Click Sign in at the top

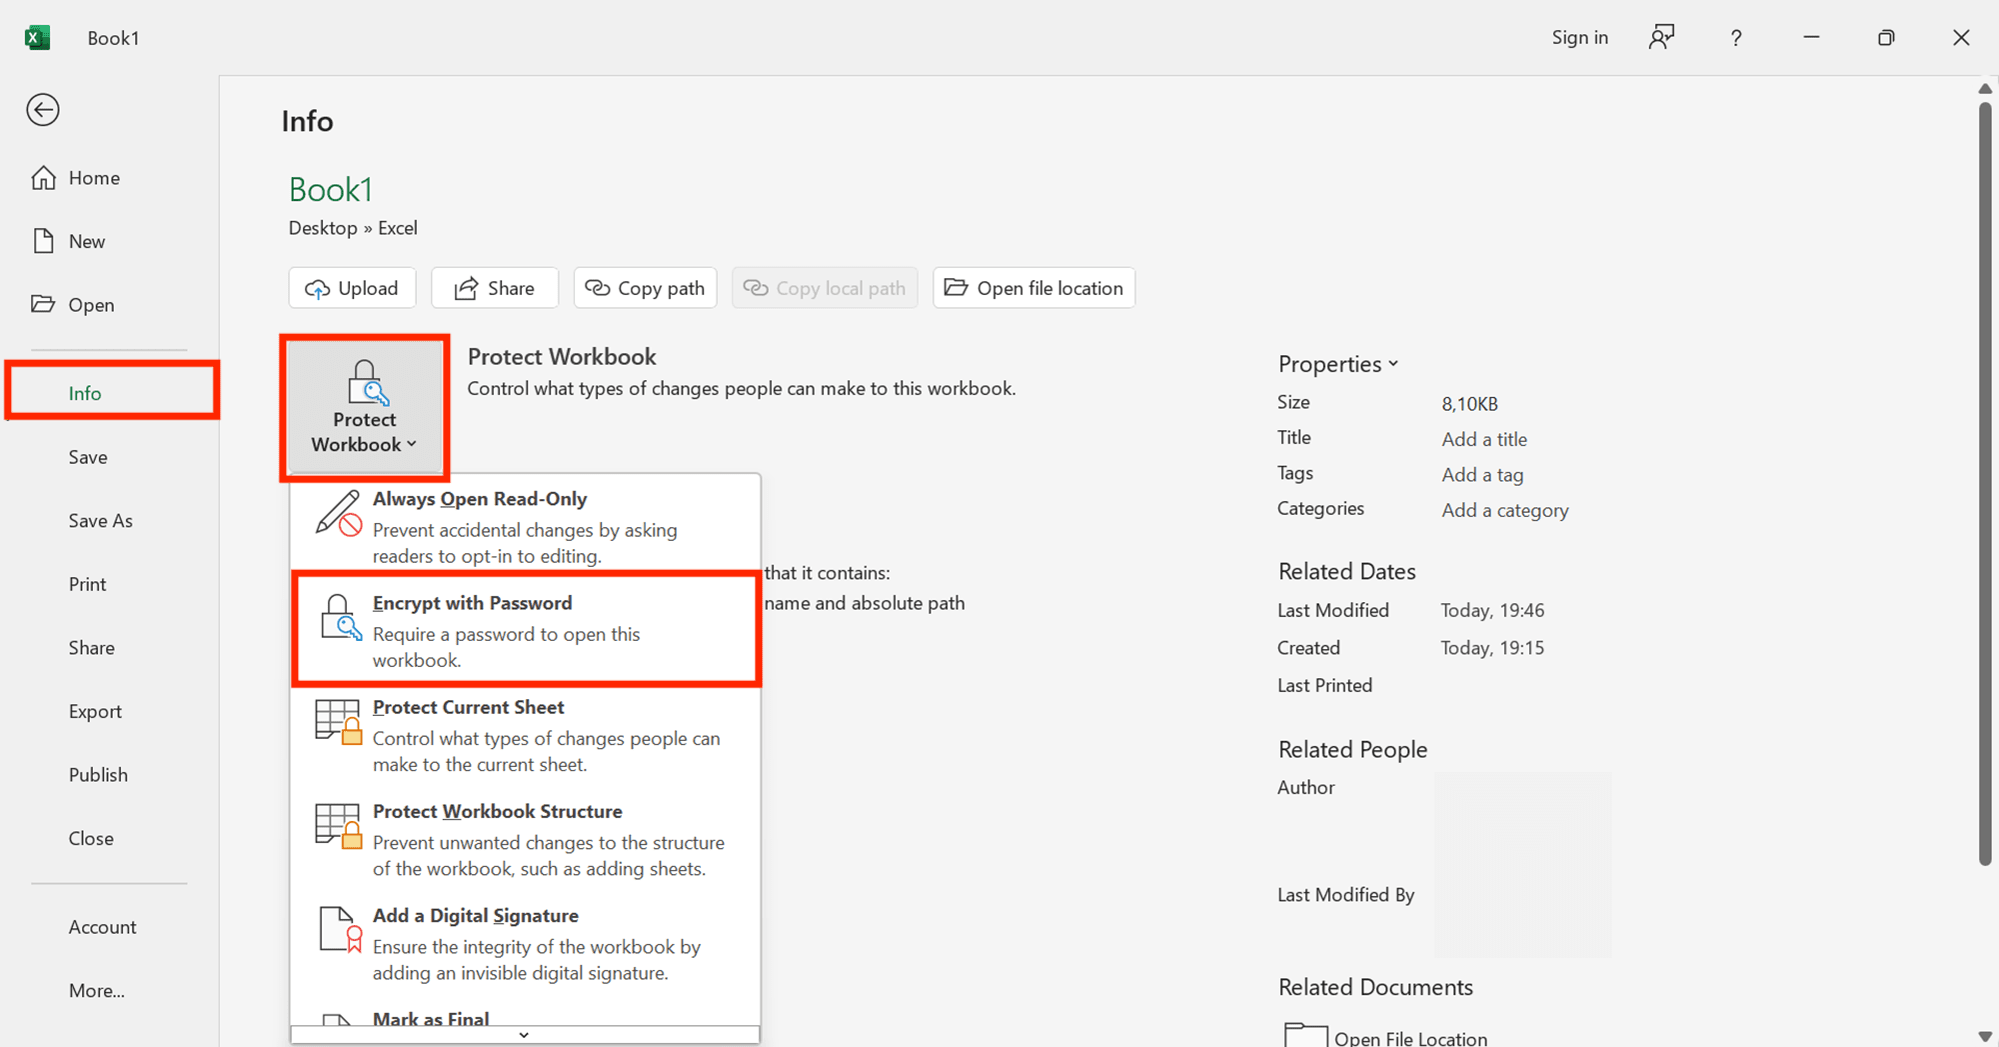tap(1579, 37)
